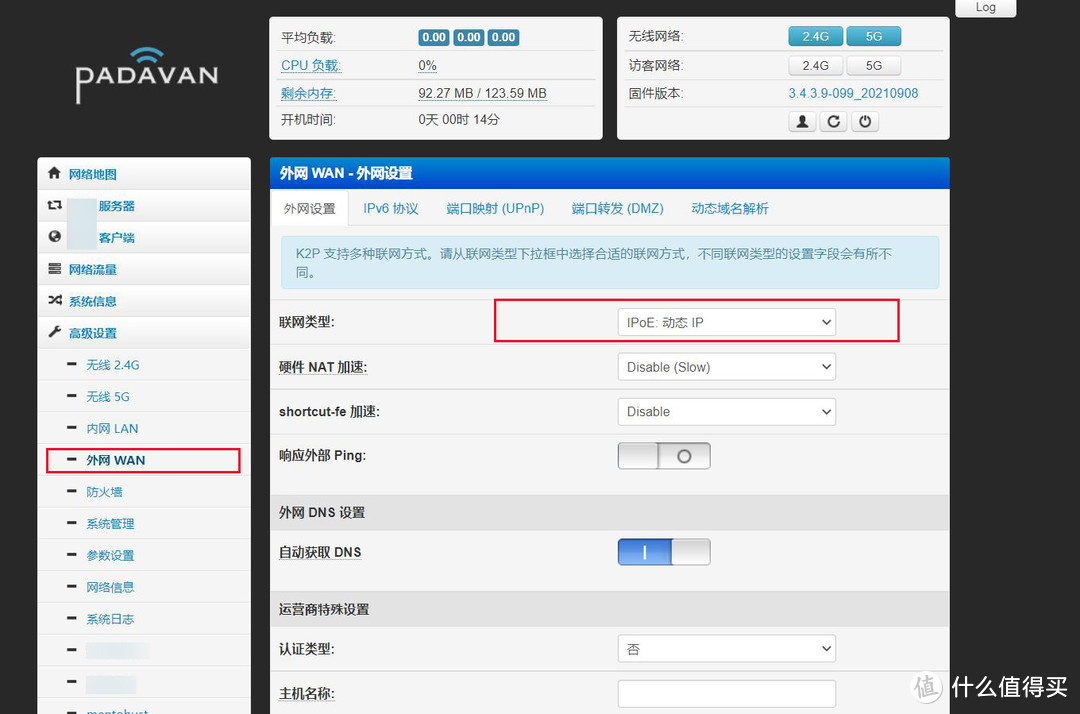The height and width of the screenshot is (714, 1080).
Task: Click the wrench icon beside 高级设置
Action: (x=54, y=332)
